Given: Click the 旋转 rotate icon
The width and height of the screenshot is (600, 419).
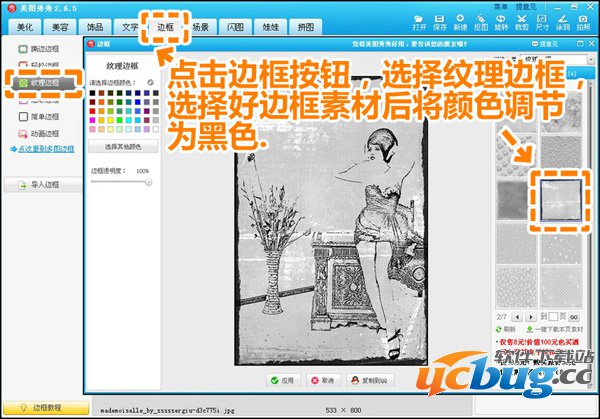Looking at the screenshot, I should pos(501,23).
